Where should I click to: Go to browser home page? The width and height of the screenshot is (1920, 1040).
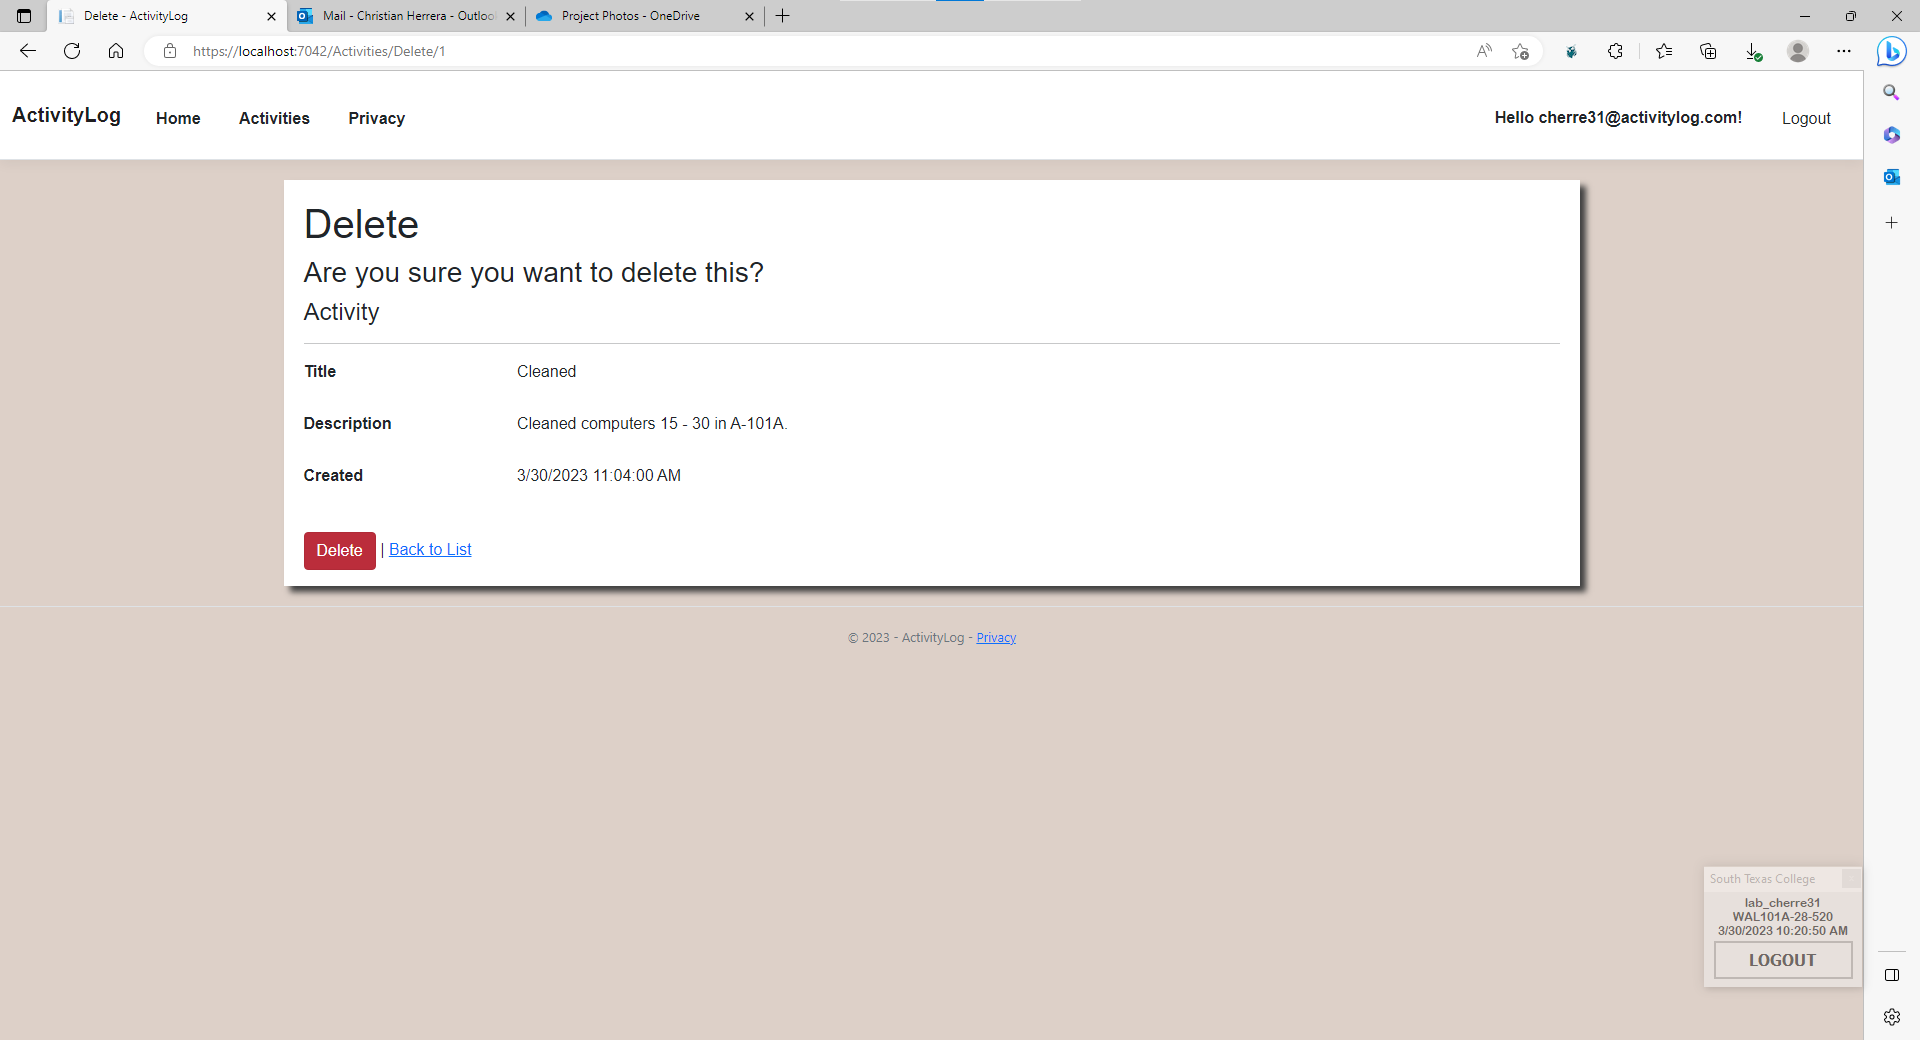pos(116,51)
